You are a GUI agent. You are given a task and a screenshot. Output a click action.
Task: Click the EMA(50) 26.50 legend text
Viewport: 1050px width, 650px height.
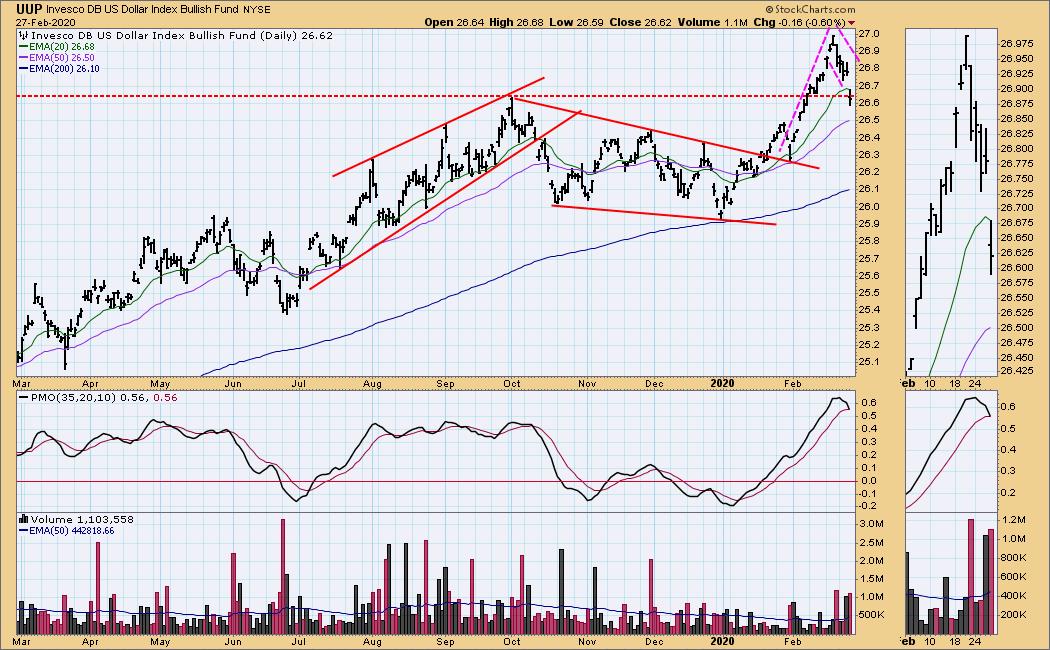[x=62, y=58]
